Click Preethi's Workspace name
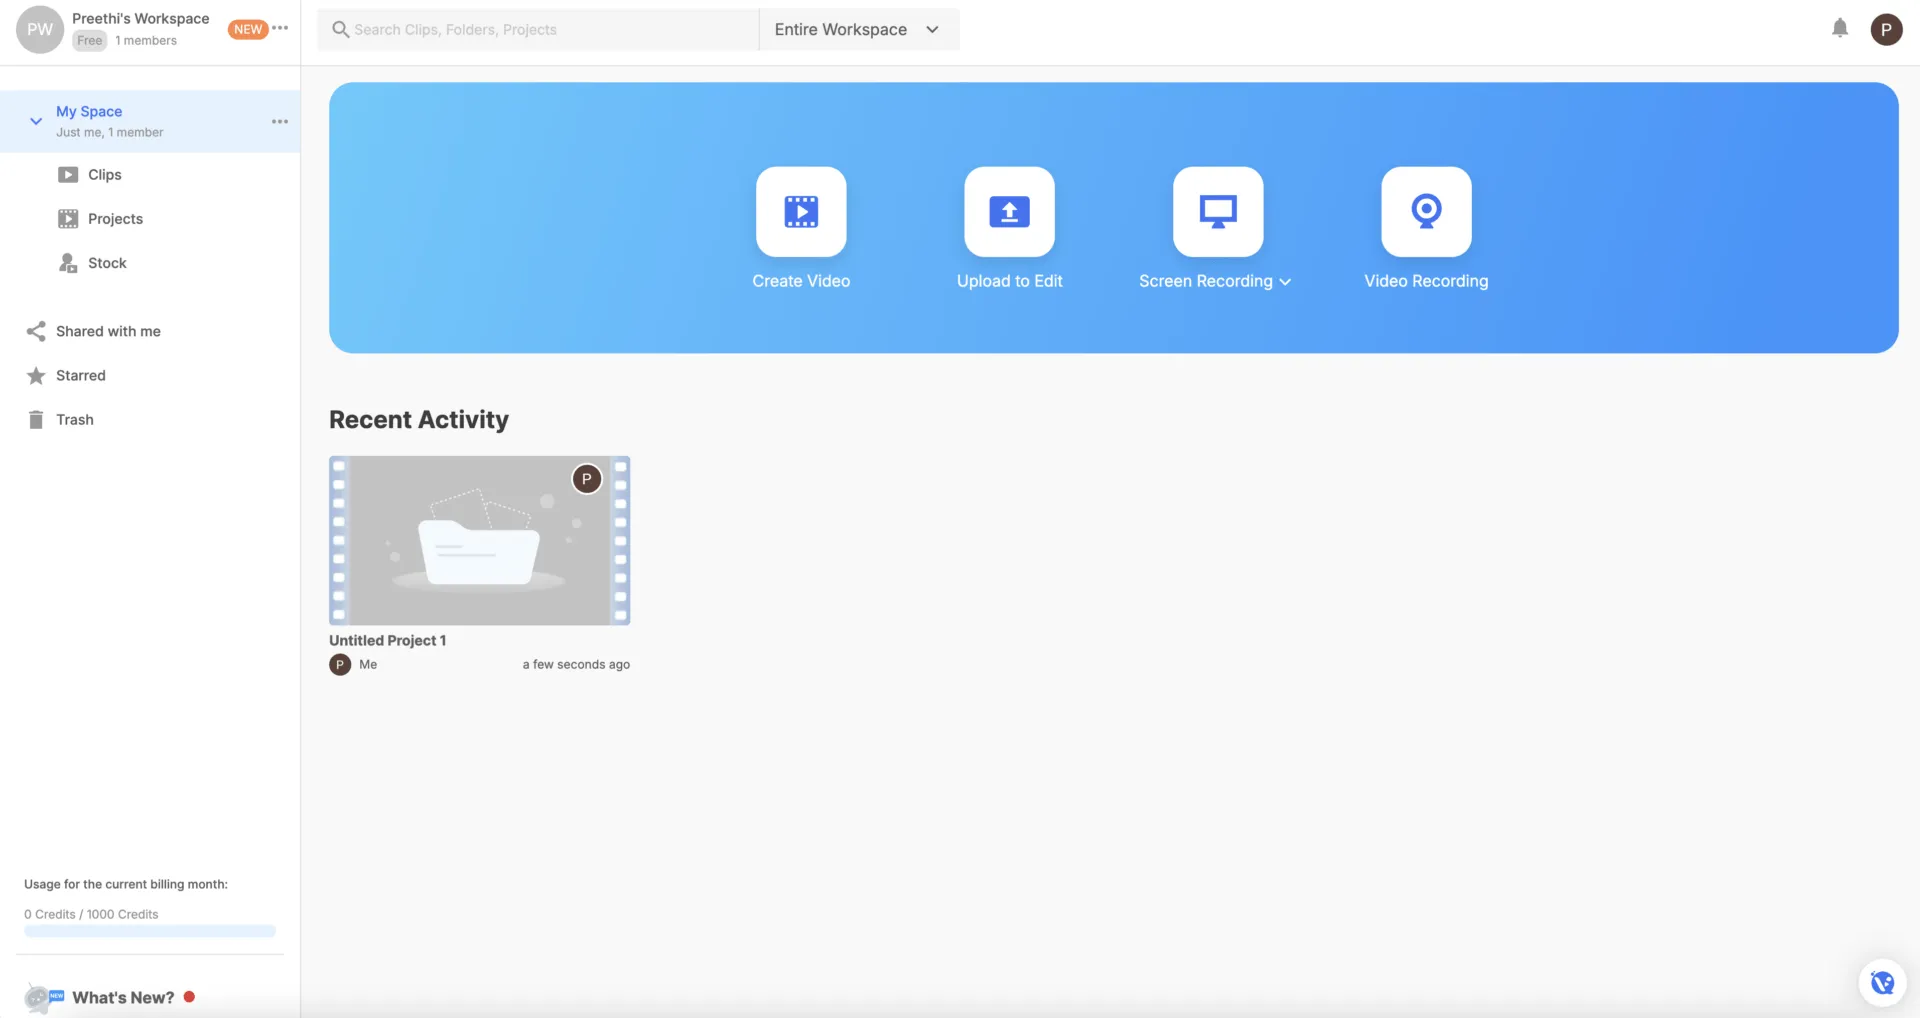Screen dimensions: 1920x1018 point(141,18)
